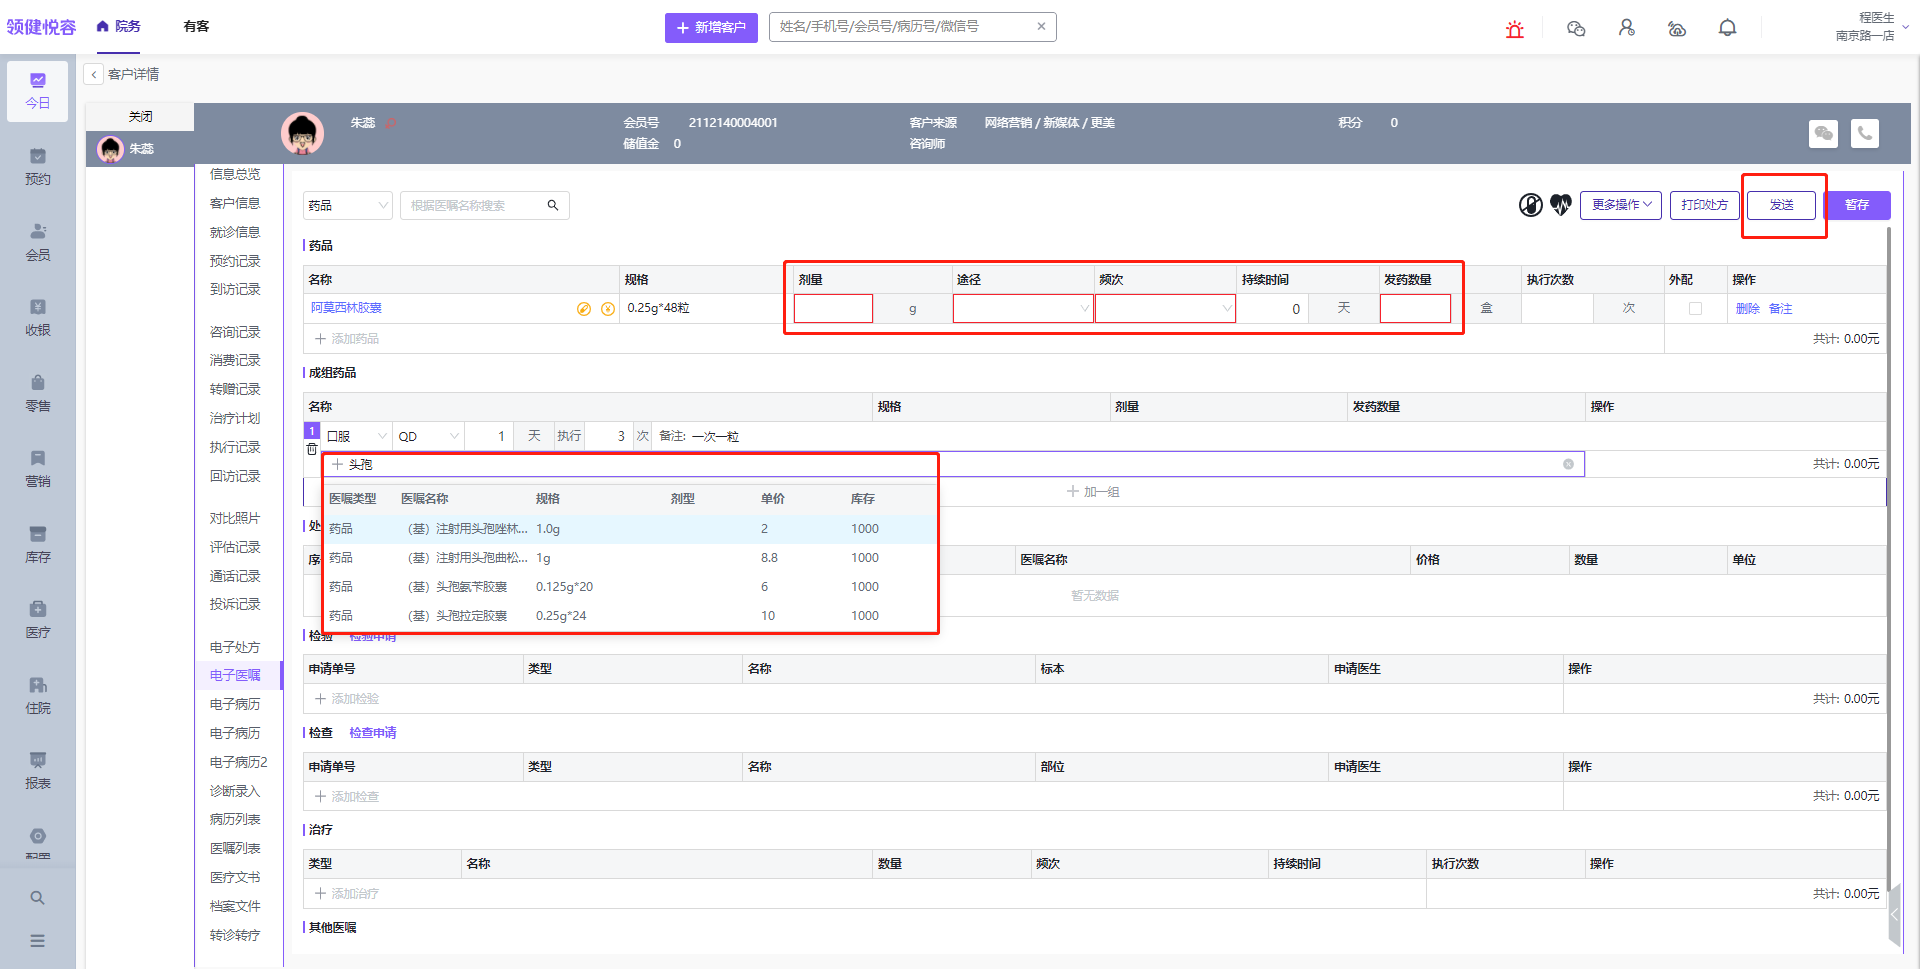Click the heartbeat heart icon
Screen dimensions: 1920x969
(1561, 205)
